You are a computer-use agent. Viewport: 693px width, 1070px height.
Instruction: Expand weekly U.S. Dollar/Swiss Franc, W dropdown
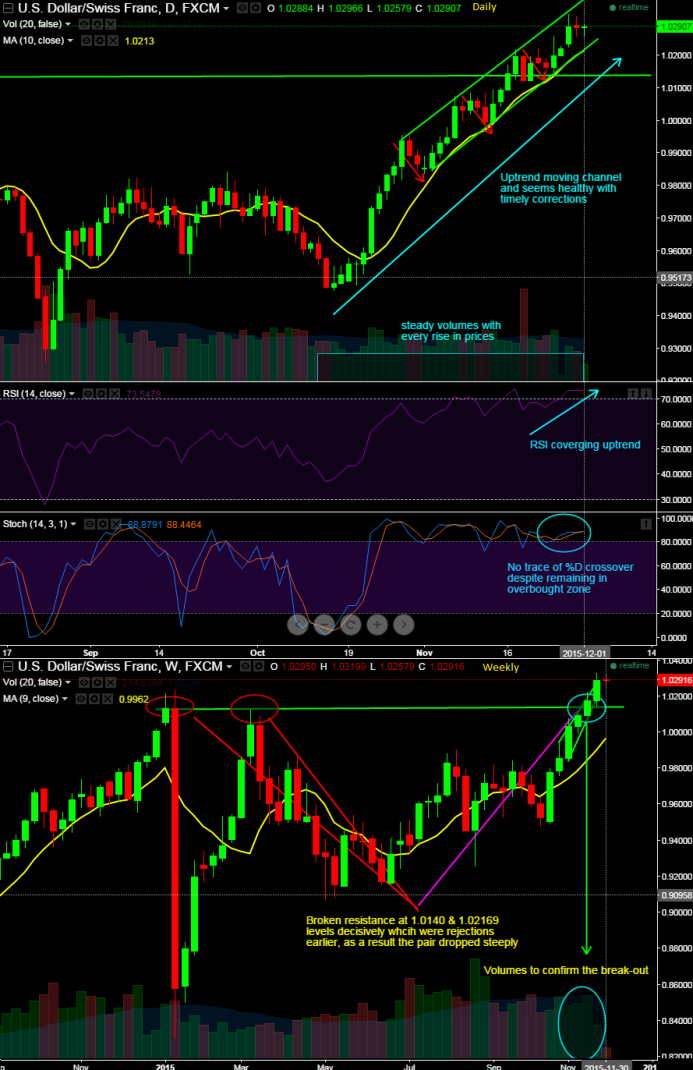pyautogui.click(x=229, y=667)
